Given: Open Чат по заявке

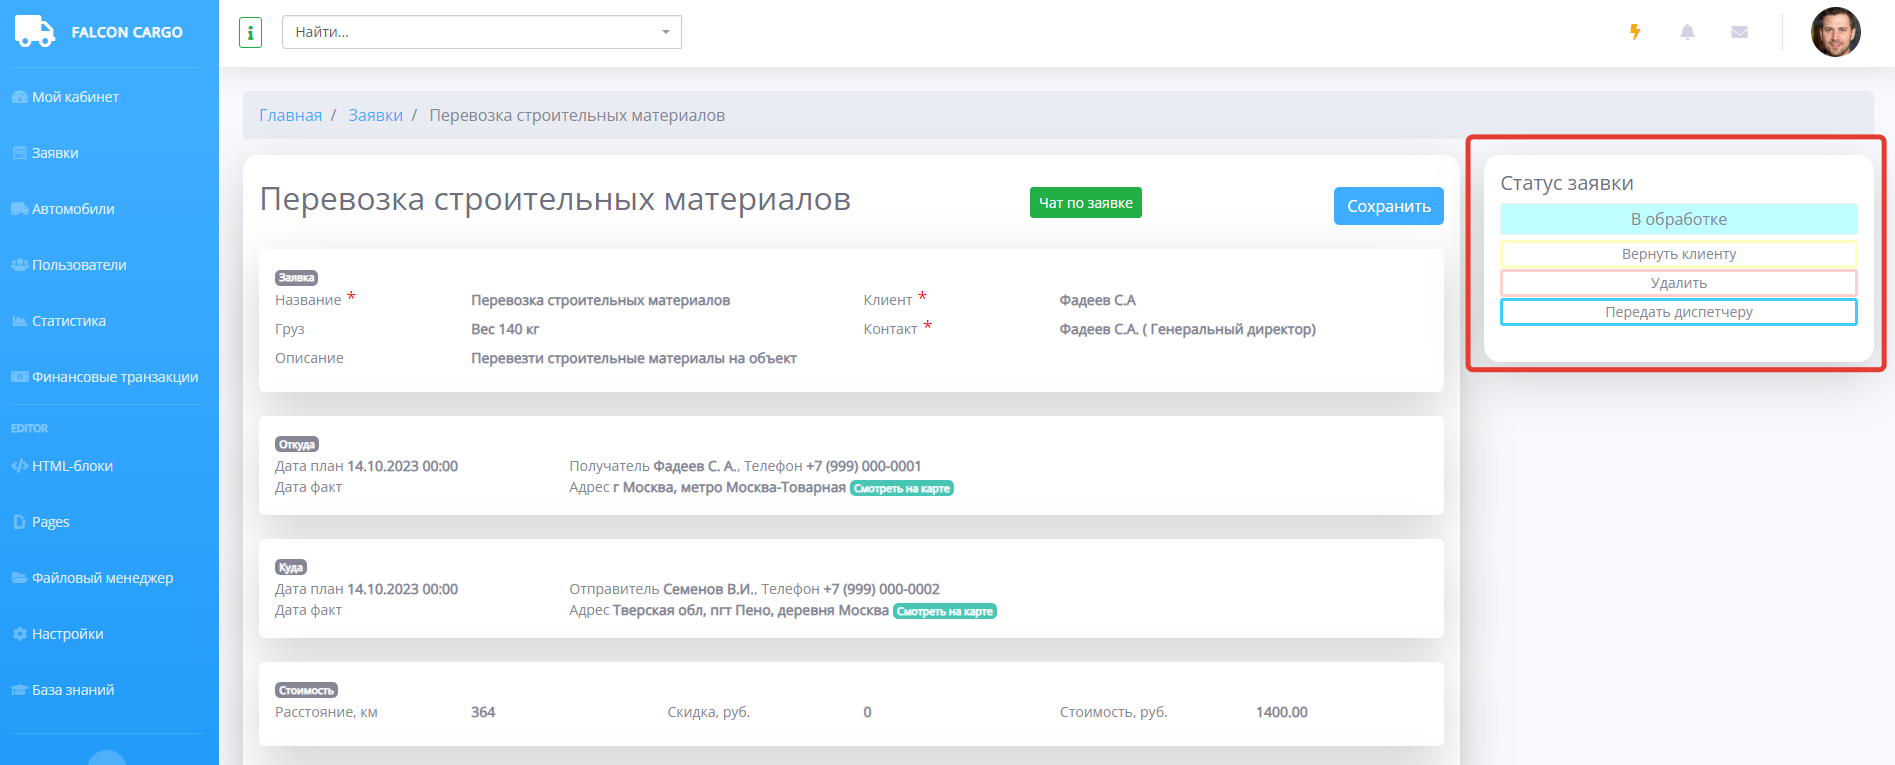Looking at the screenshot, I should coord(1085,203).
